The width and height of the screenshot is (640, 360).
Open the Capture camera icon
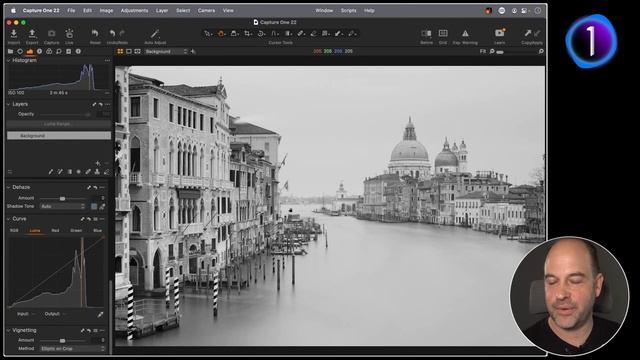point(51,33)
